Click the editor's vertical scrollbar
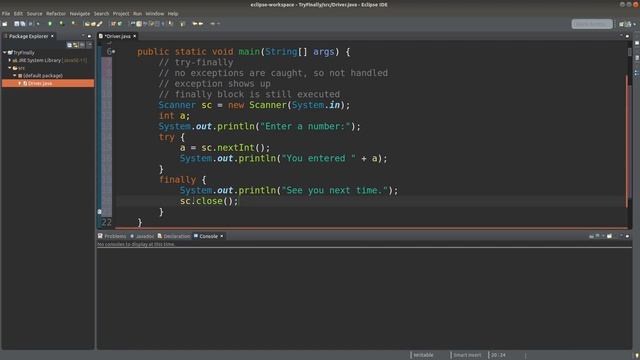640x360 pixels. pos(630,135)
